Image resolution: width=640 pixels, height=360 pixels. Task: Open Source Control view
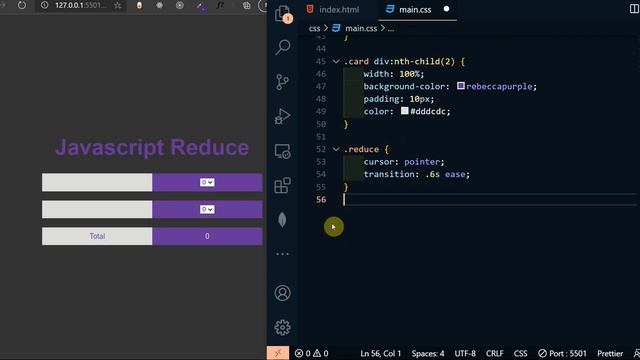pyautogui.click(x=282, y=82)
